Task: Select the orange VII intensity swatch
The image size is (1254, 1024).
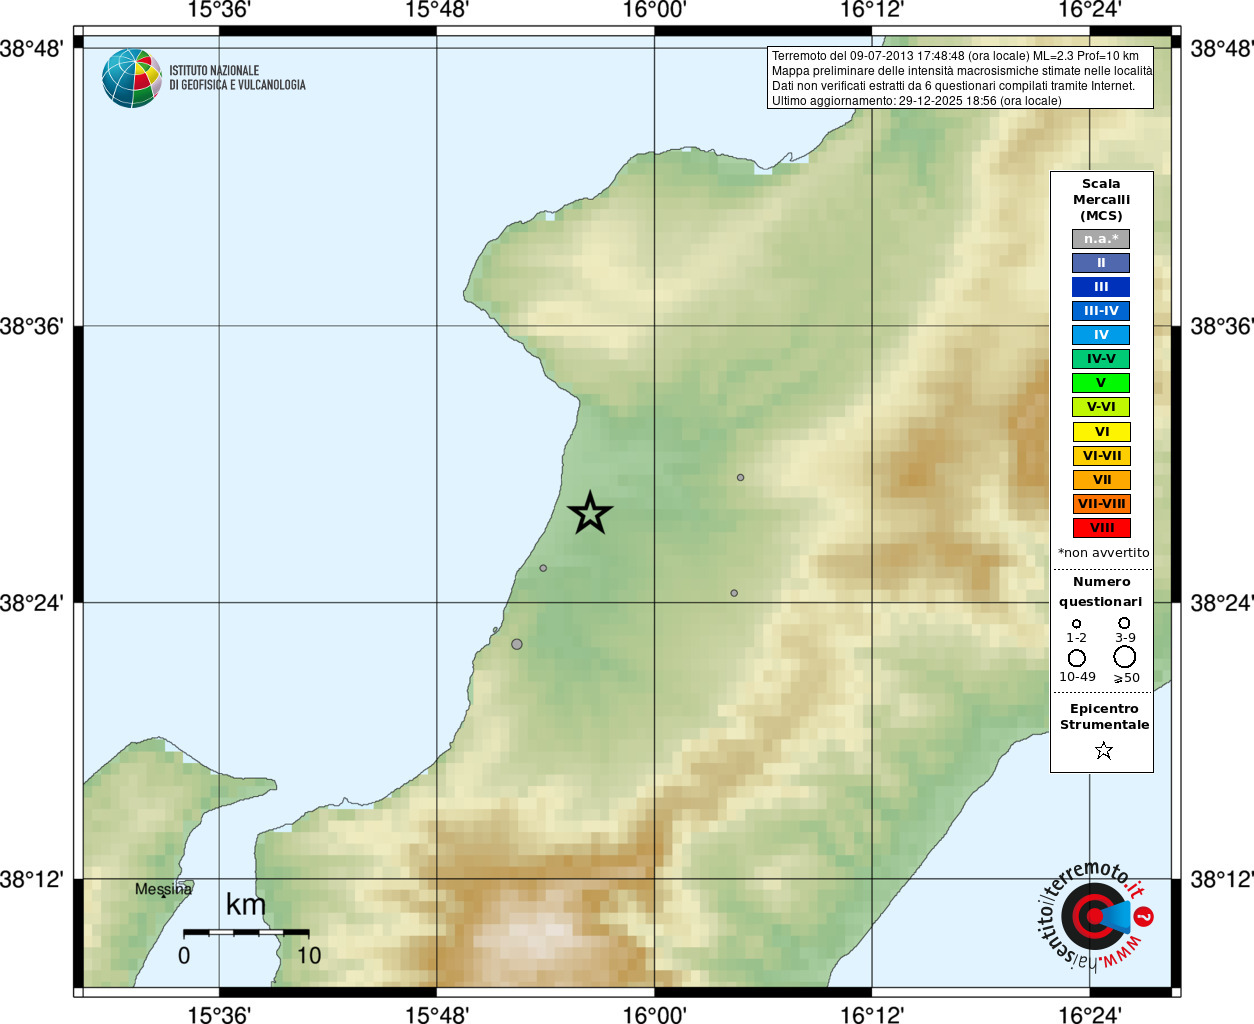Action: pyautogui.click(x=1102, y=480)
